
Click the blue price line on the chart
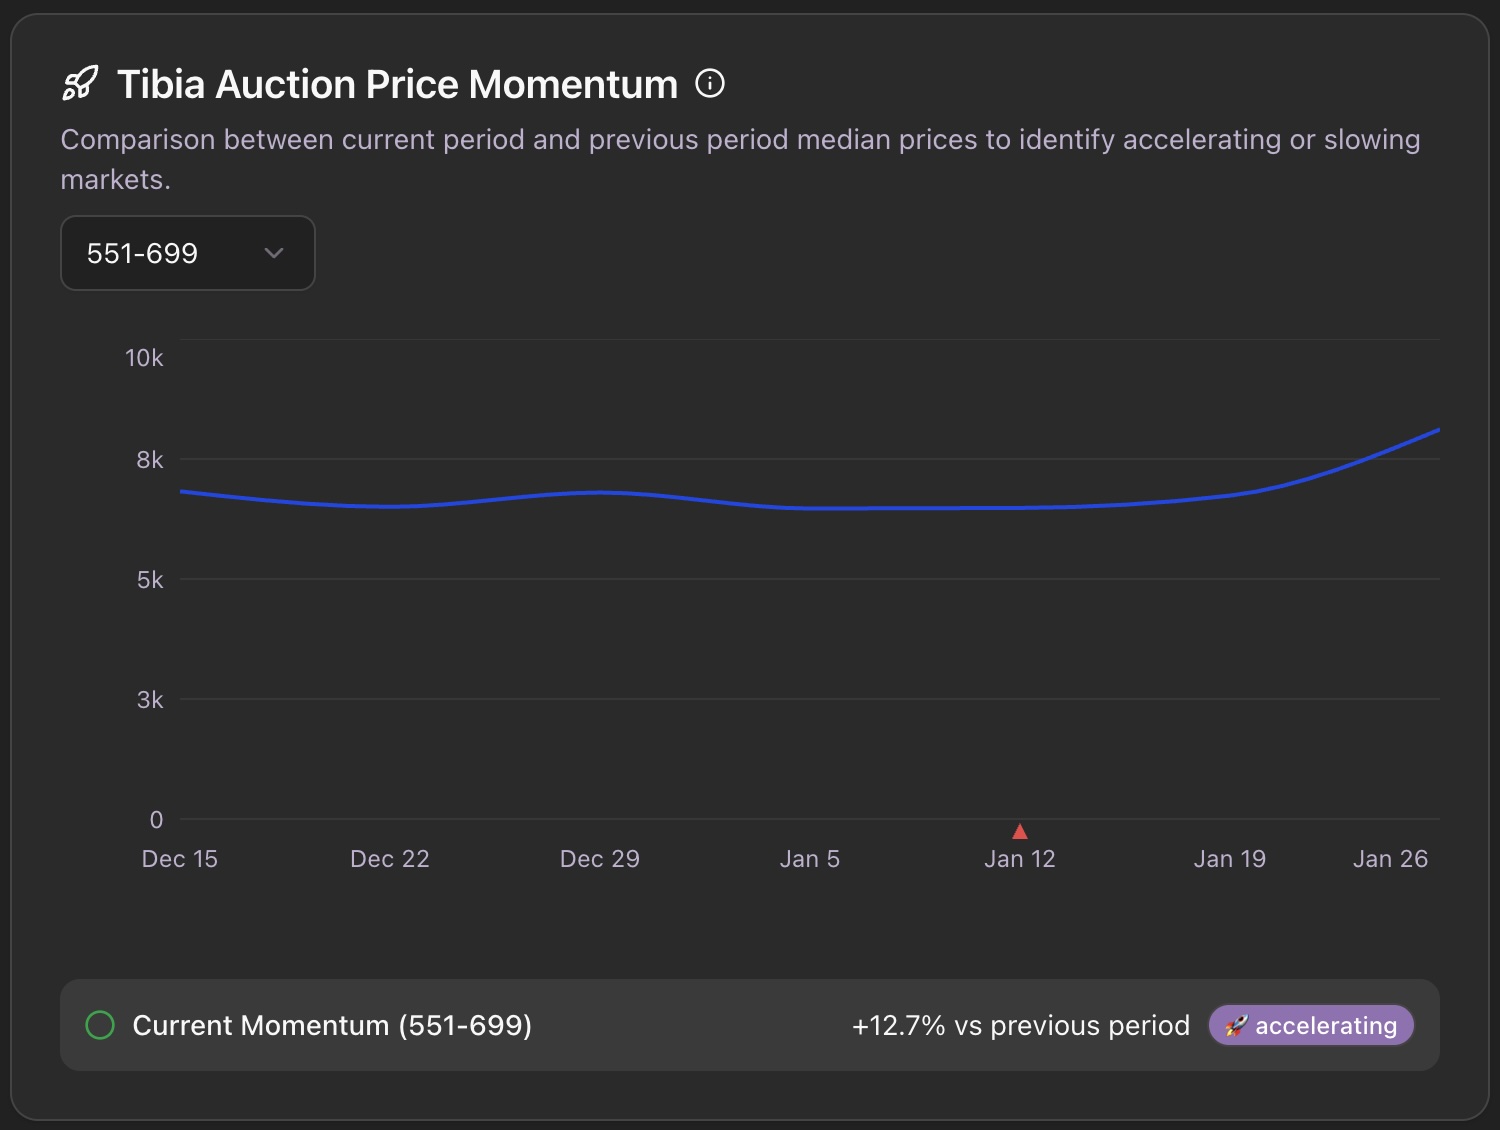click(x=810, y=508)
